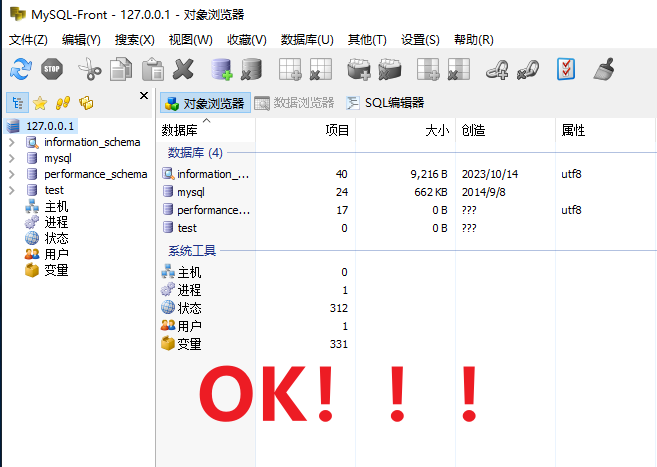Viewport: 657px width, 467px height.
Task: Expand the mysql tree node
Action: 12,158
